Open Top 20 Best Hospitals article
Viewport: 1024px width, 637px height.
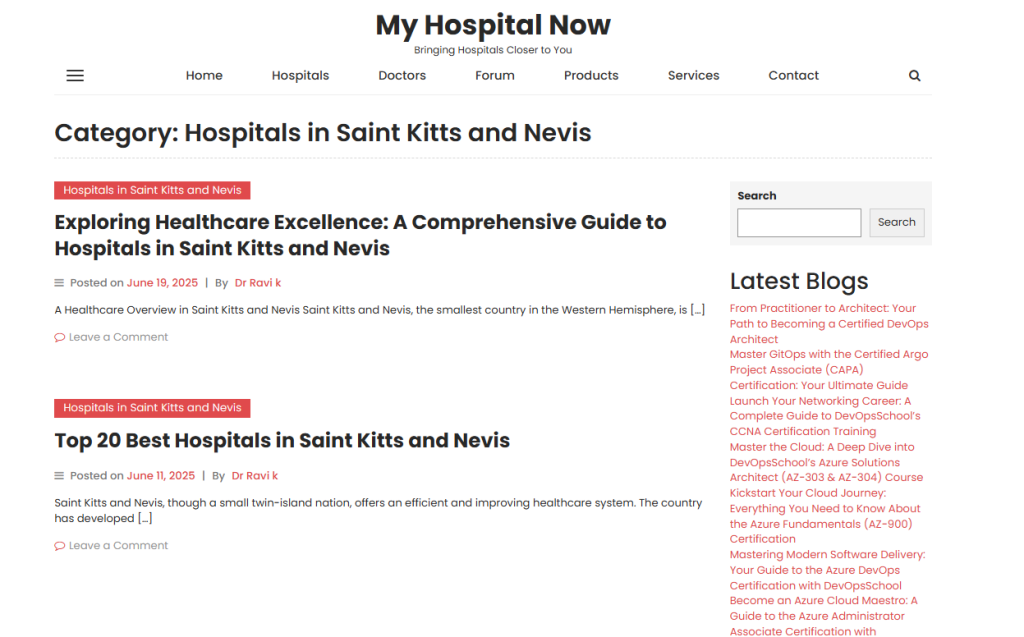coord(282,440)
